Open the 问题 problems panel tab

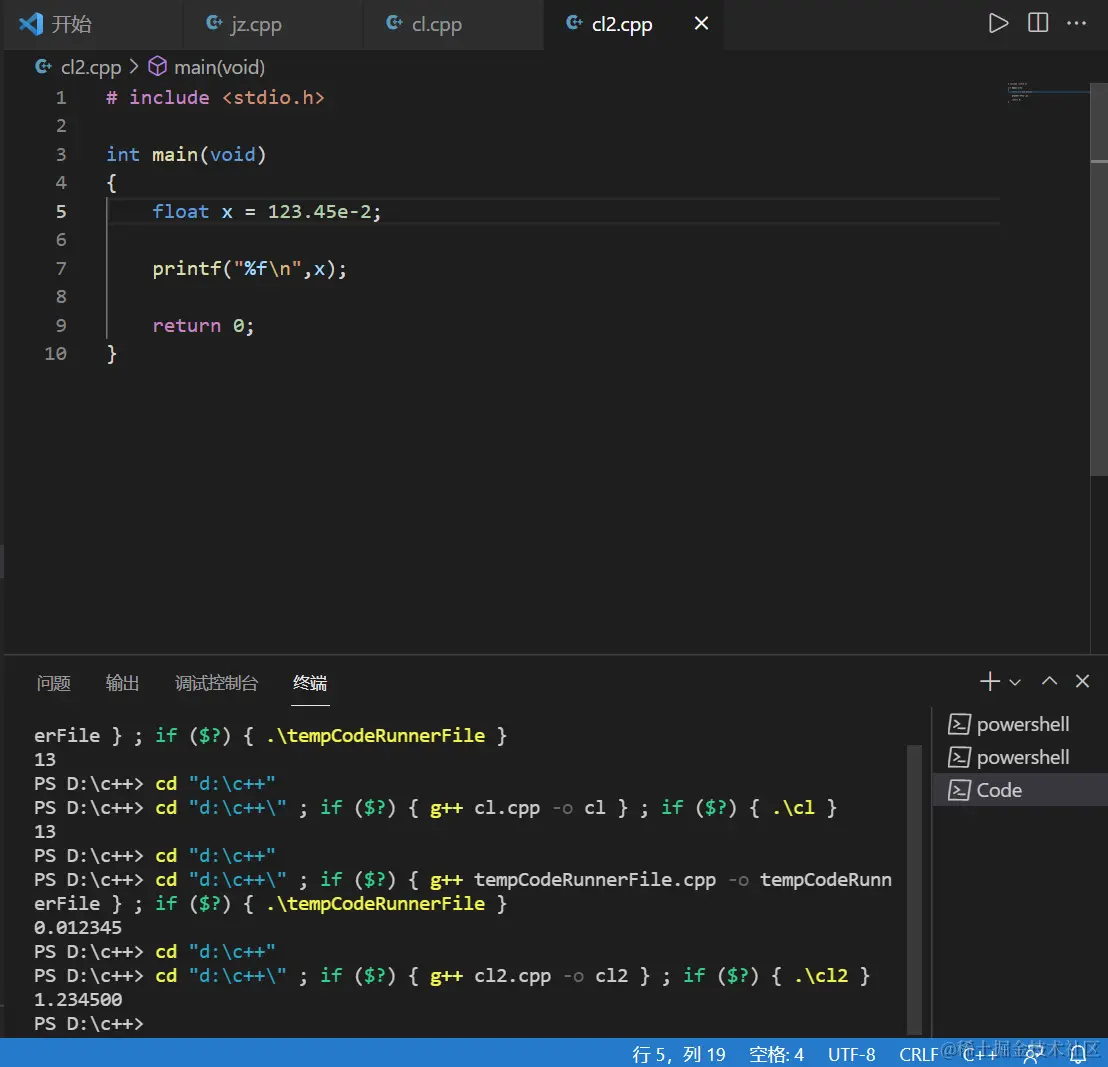coord(54,683)
